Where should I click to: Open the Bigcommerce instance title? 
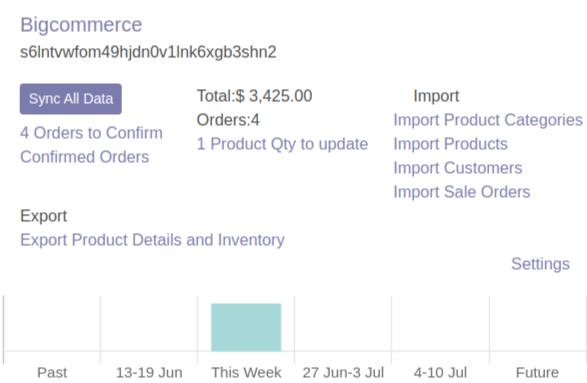(81, 25)
